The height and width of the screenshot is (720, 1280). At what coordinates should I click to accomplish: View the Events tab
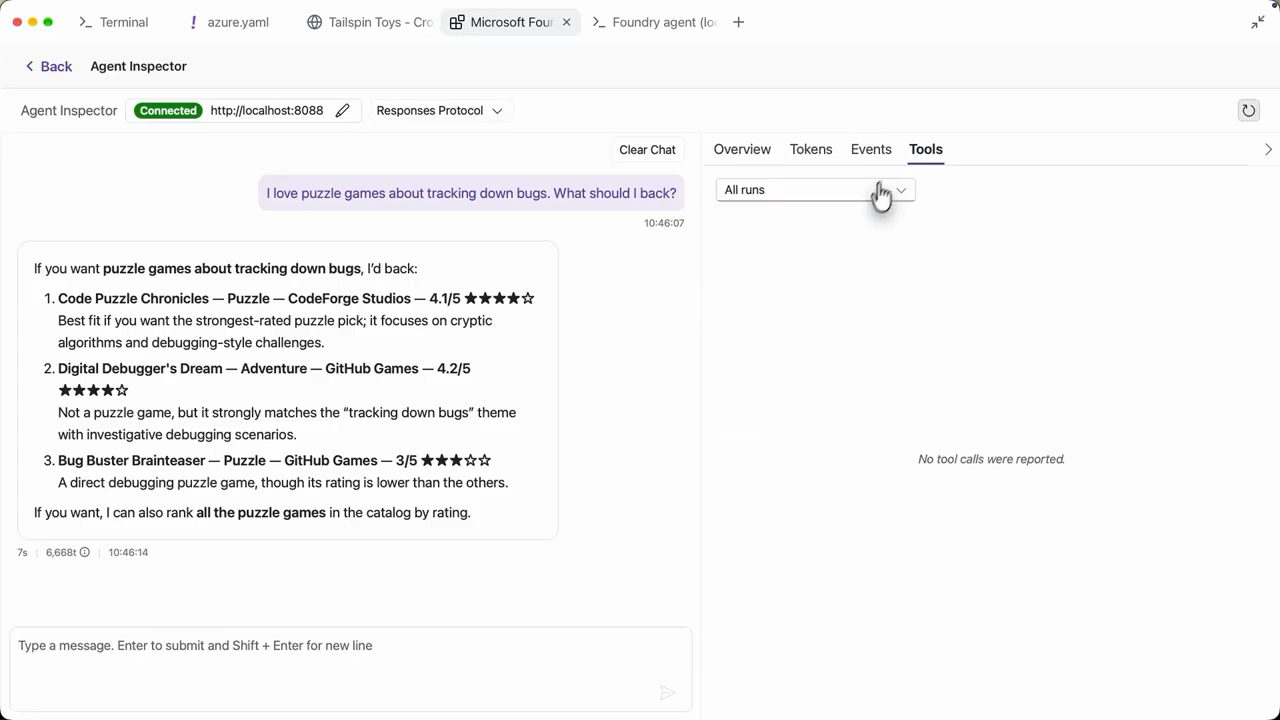[x=871, y=149]
